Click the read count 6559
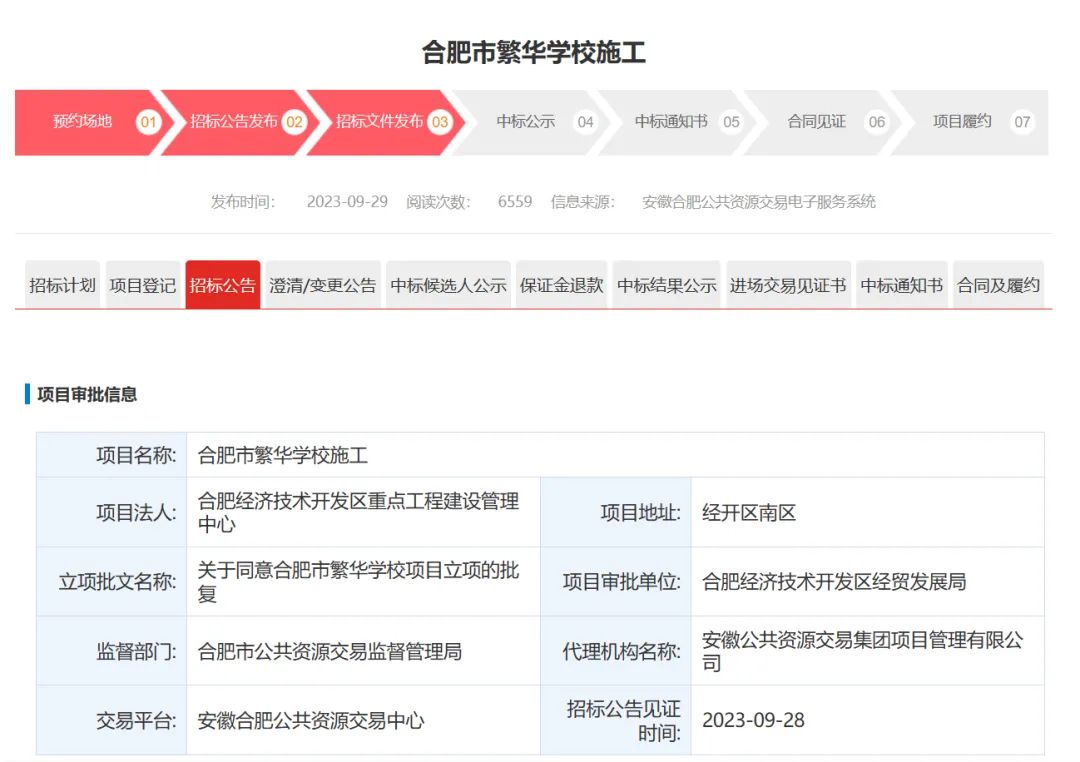 (x=515, y=202)
